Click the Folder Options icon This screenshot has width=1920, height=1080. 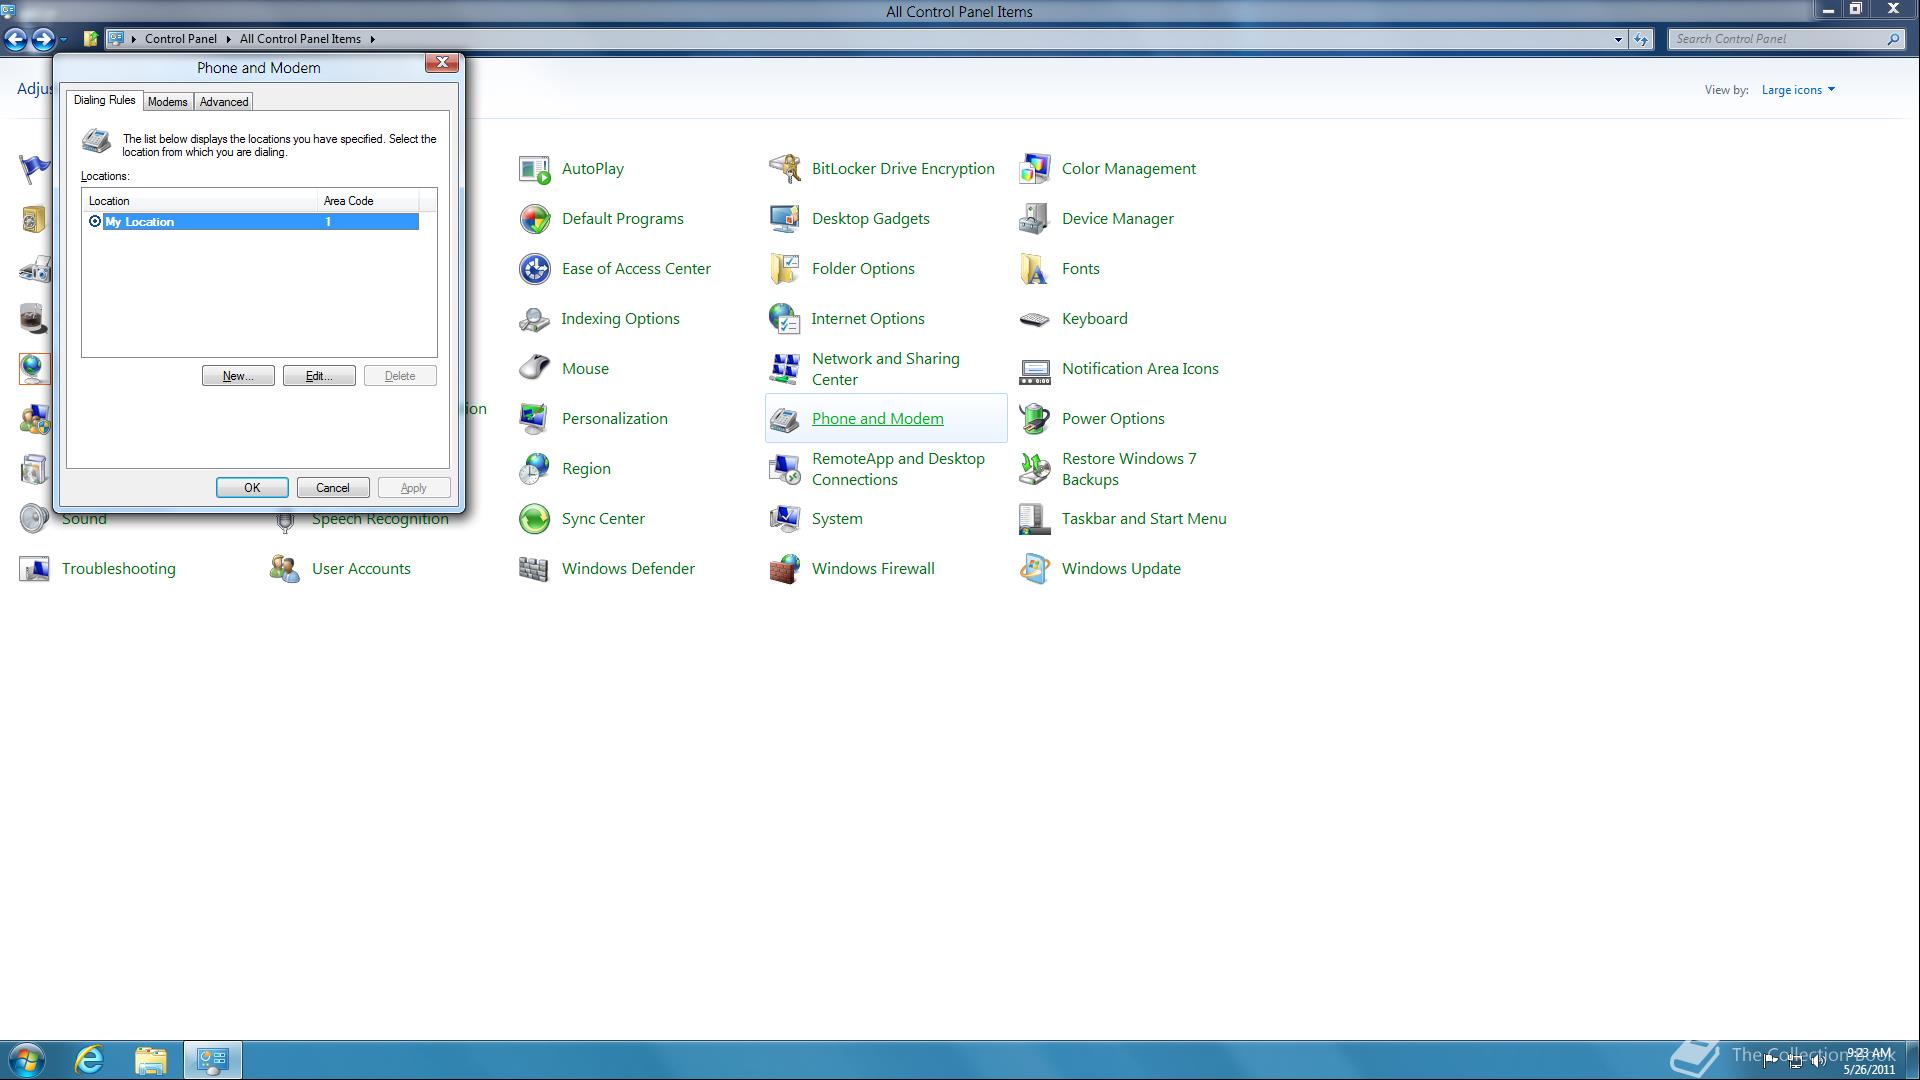point(784,269)
